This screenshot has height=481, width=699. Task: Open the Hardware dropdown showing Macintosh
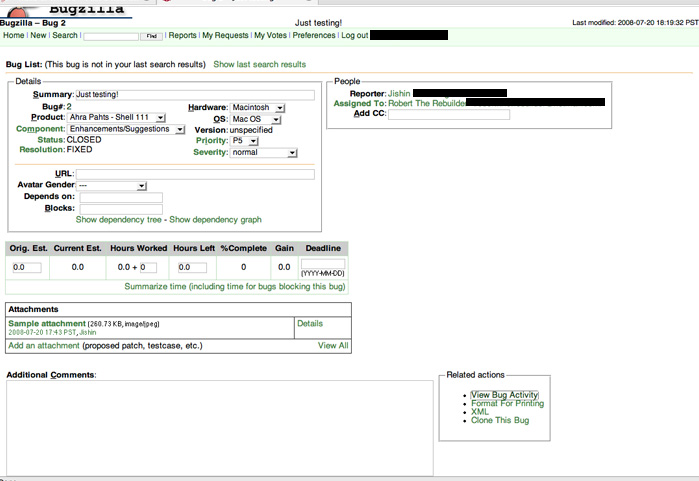coord(258,107)
